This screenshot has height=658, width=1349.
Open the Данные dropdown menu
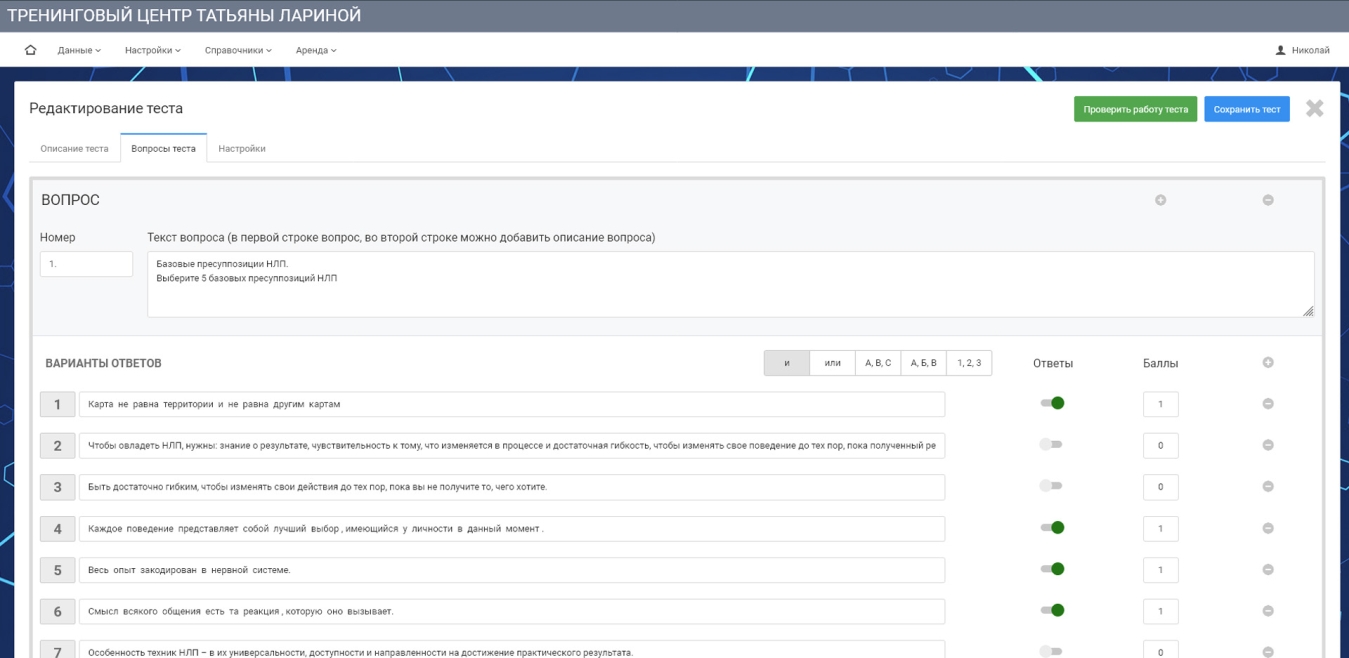point(79,50)
